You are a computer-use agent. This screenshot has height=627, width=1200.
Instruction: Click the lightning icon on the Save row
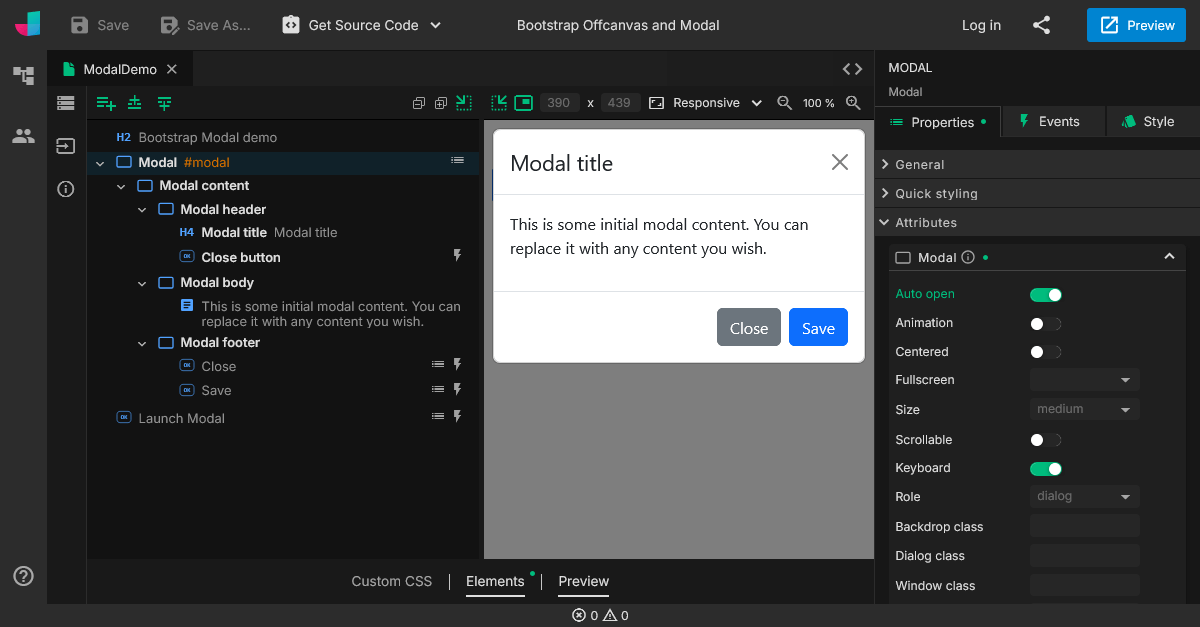click(458, 389)
